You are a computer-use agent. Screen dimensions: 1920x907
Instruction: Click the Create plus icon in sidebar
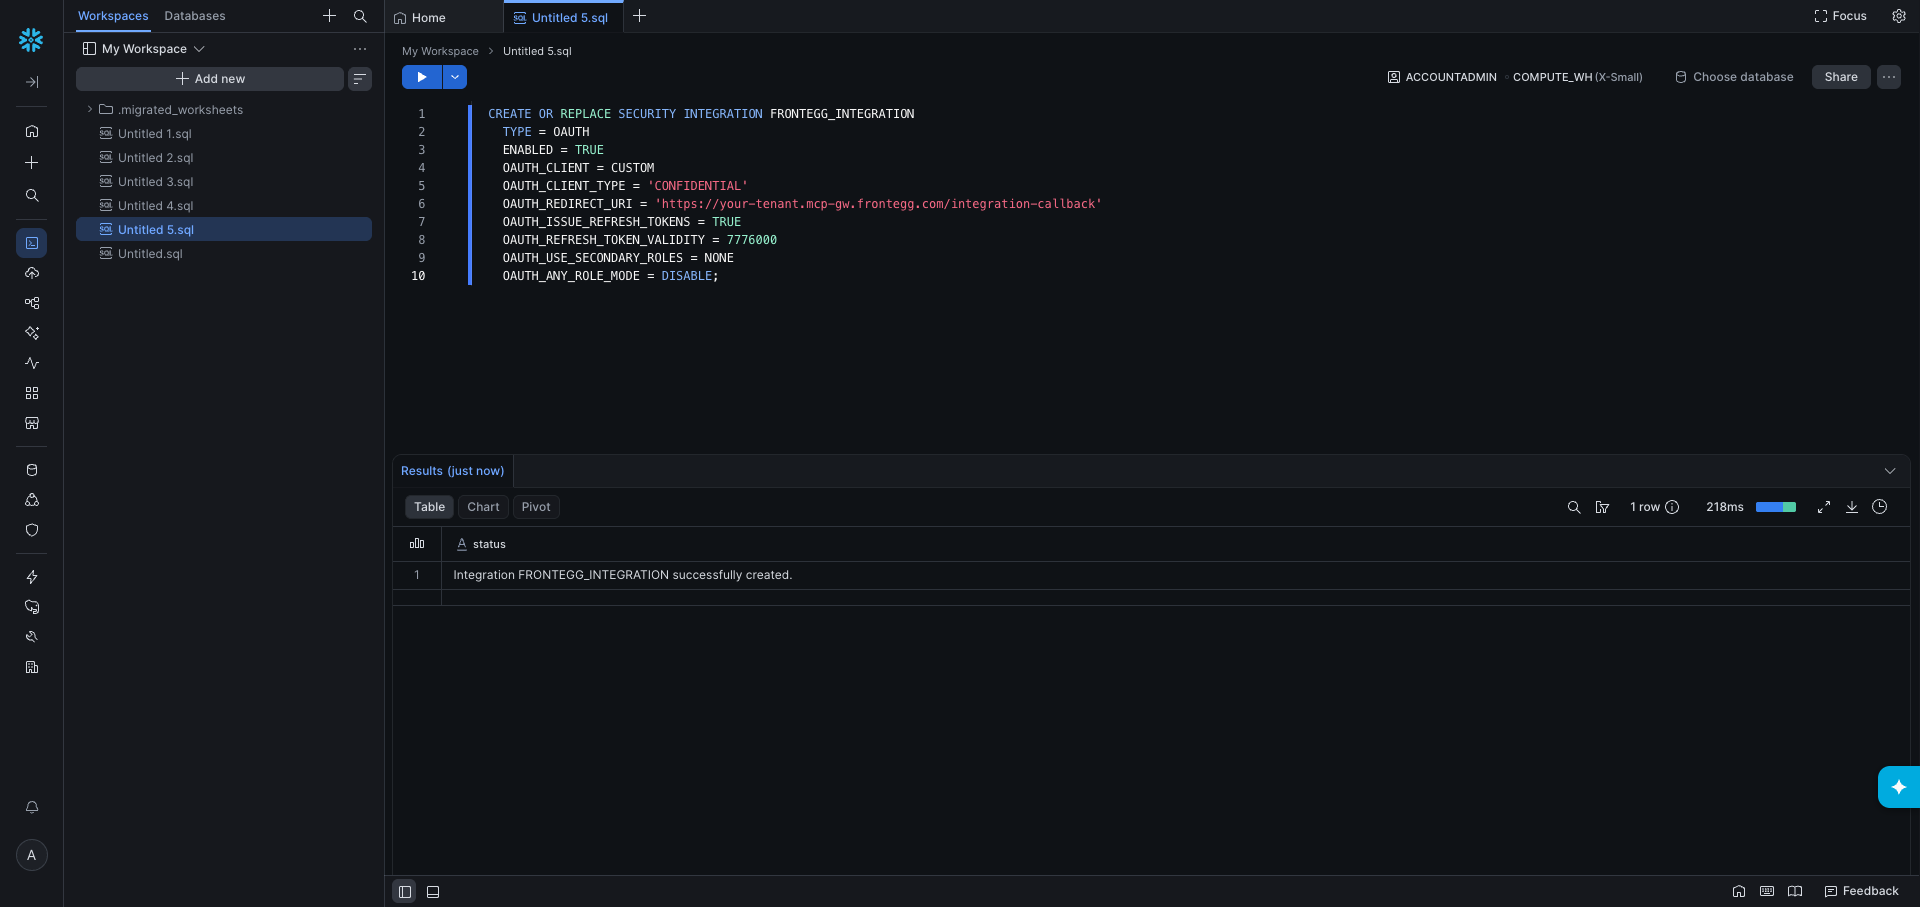point(32,163)
